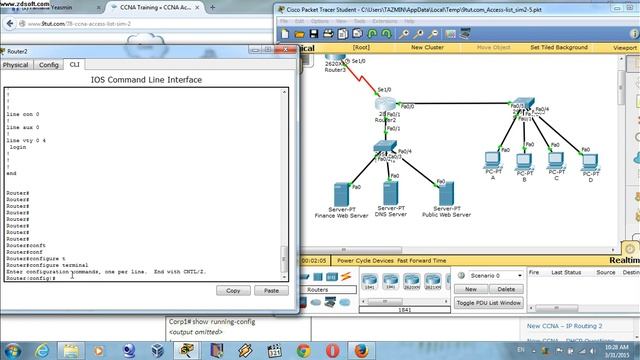Click the Redo green arrow icon

(x=386, y=34)
